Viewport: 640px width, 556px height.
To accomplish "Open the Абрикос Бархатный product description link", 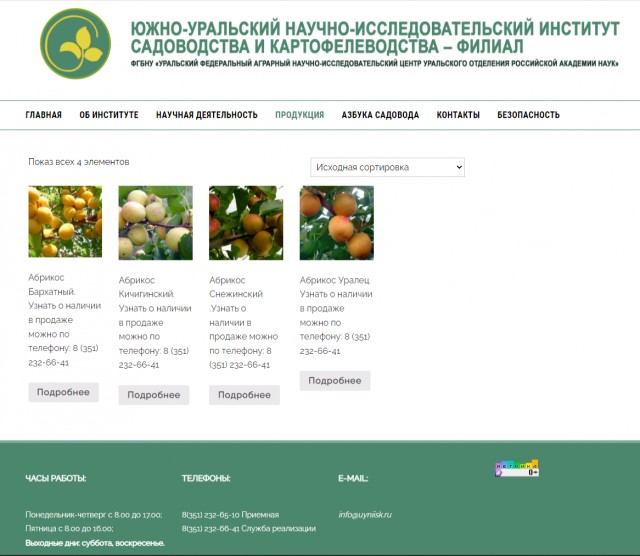I will click(x=64, y=320).
